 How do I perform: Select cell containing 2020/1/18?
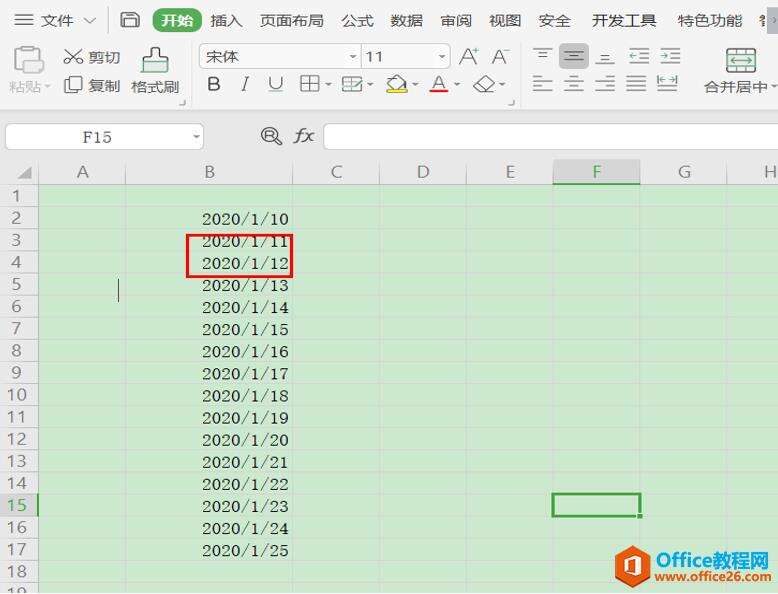[x=209, y=395]
